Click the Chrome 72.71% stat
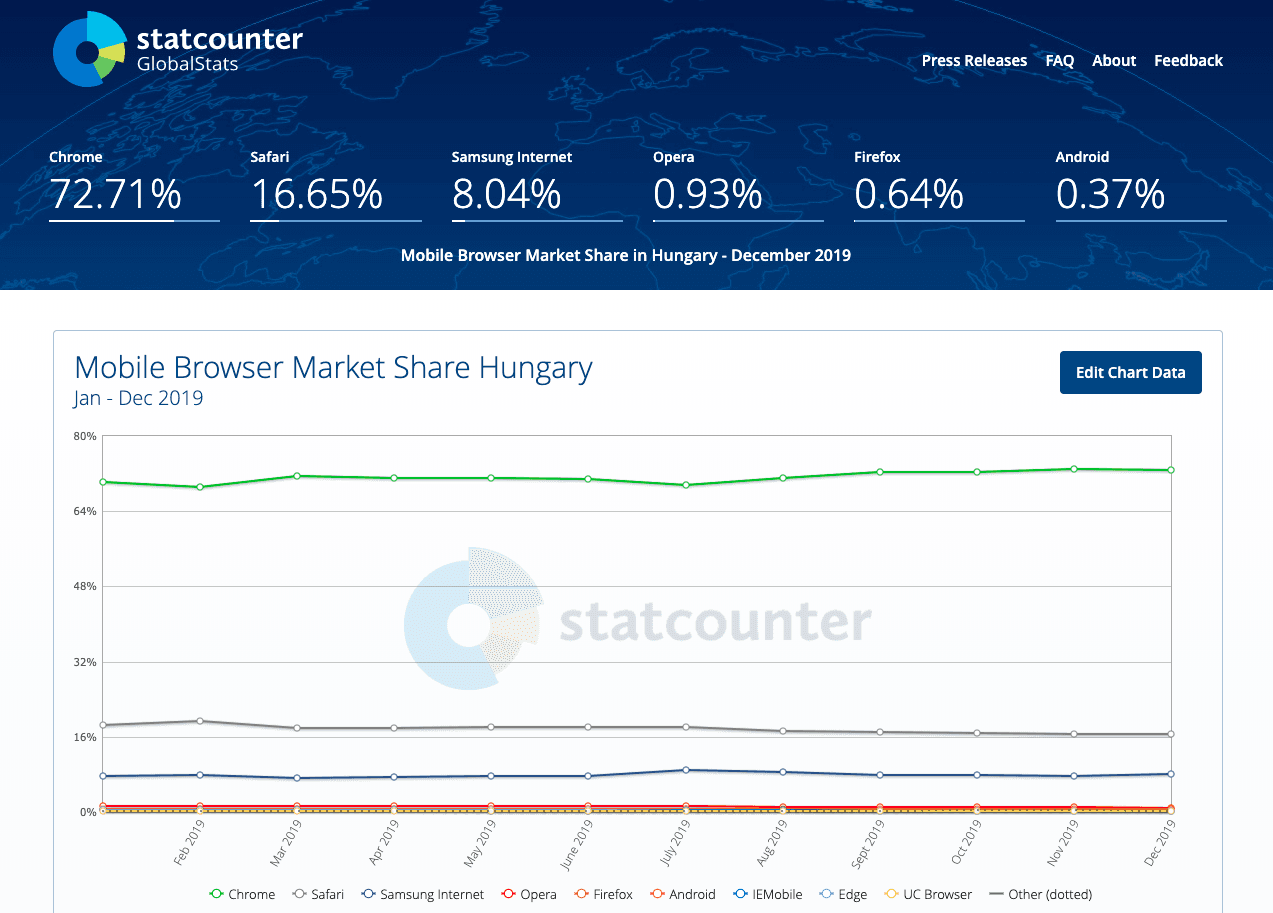Viewport: 1273px width, 913px height. (x=115, y=193)
